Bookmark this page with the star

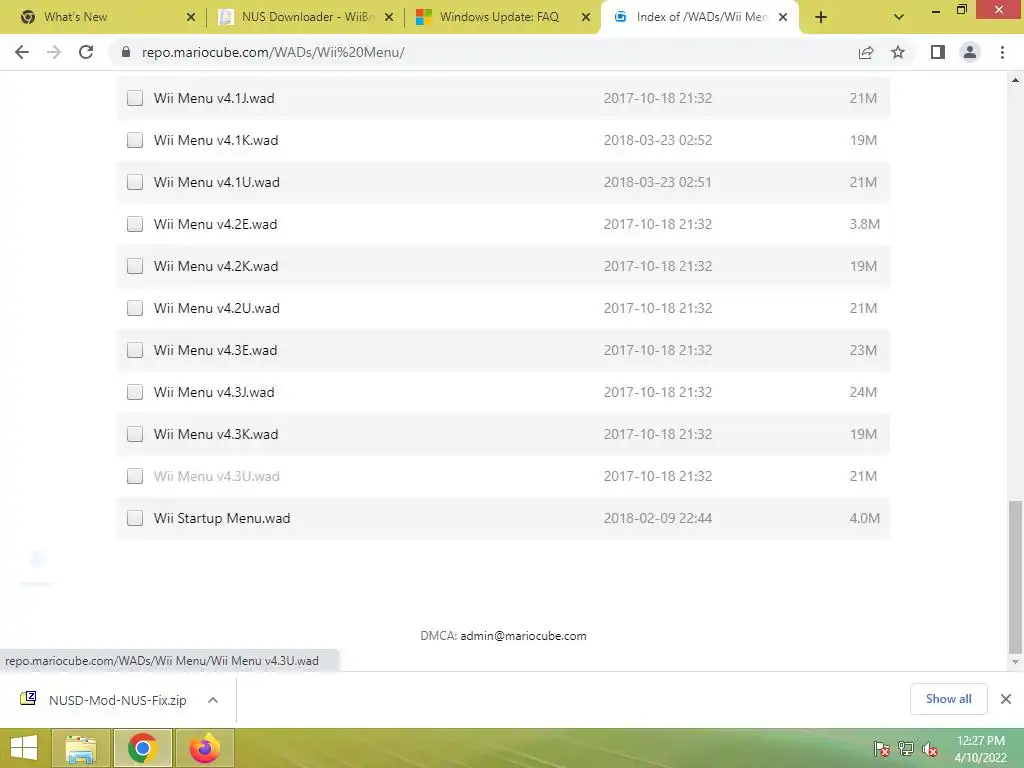pyautogui.click(x=898, y=52)
